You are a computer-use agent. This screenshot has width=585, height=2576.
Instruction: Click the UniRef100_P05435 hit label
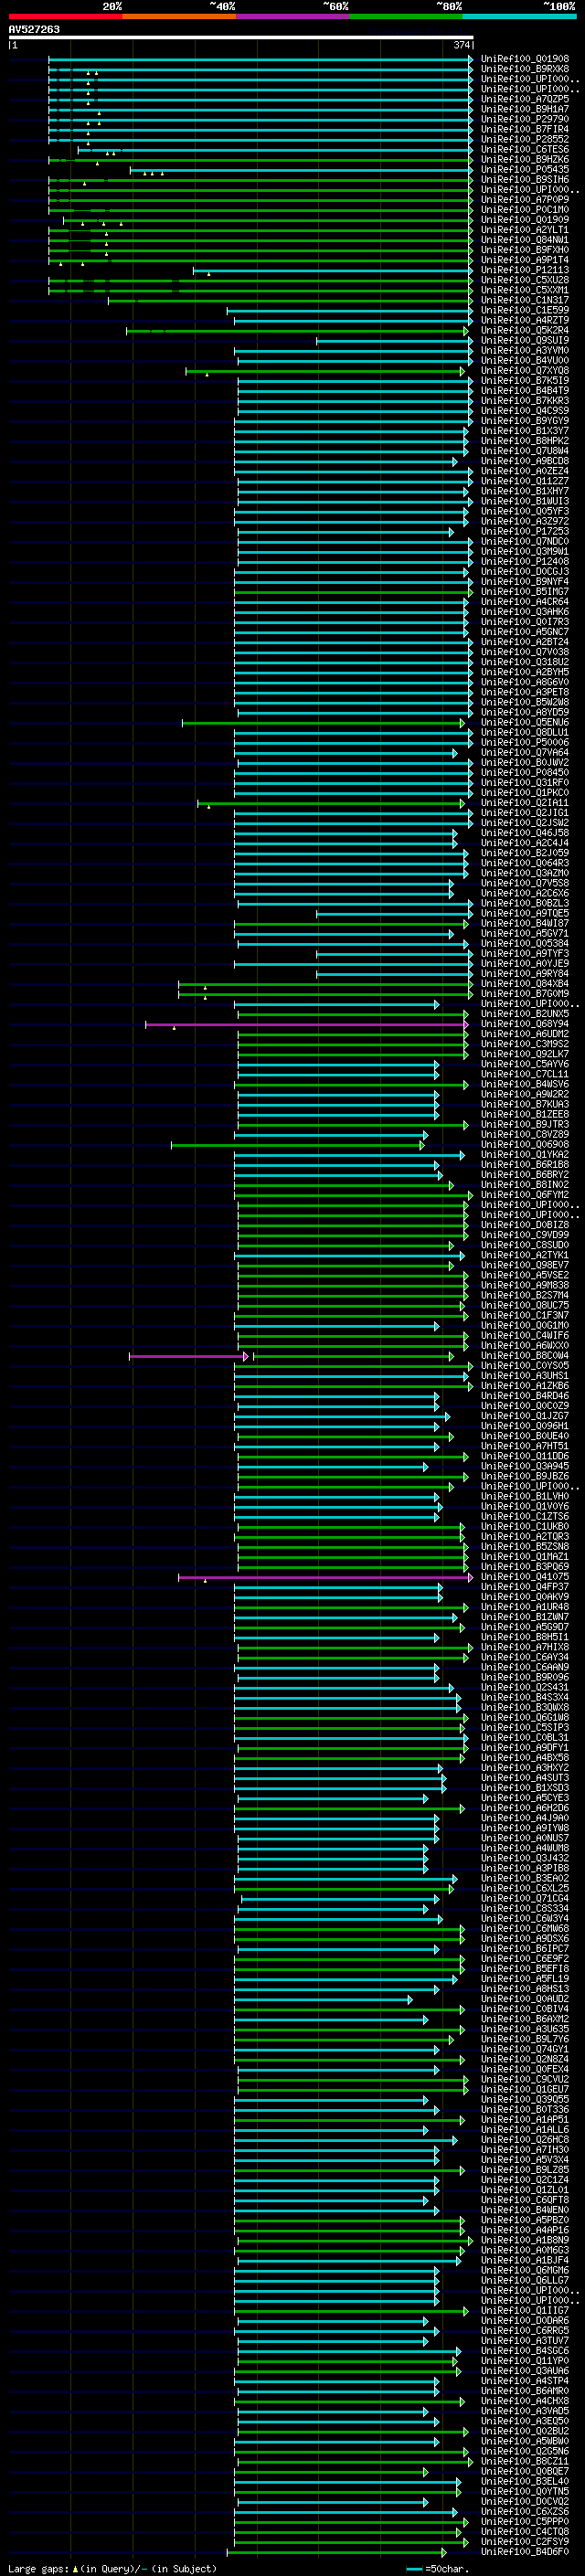click(x=525, y=170)
